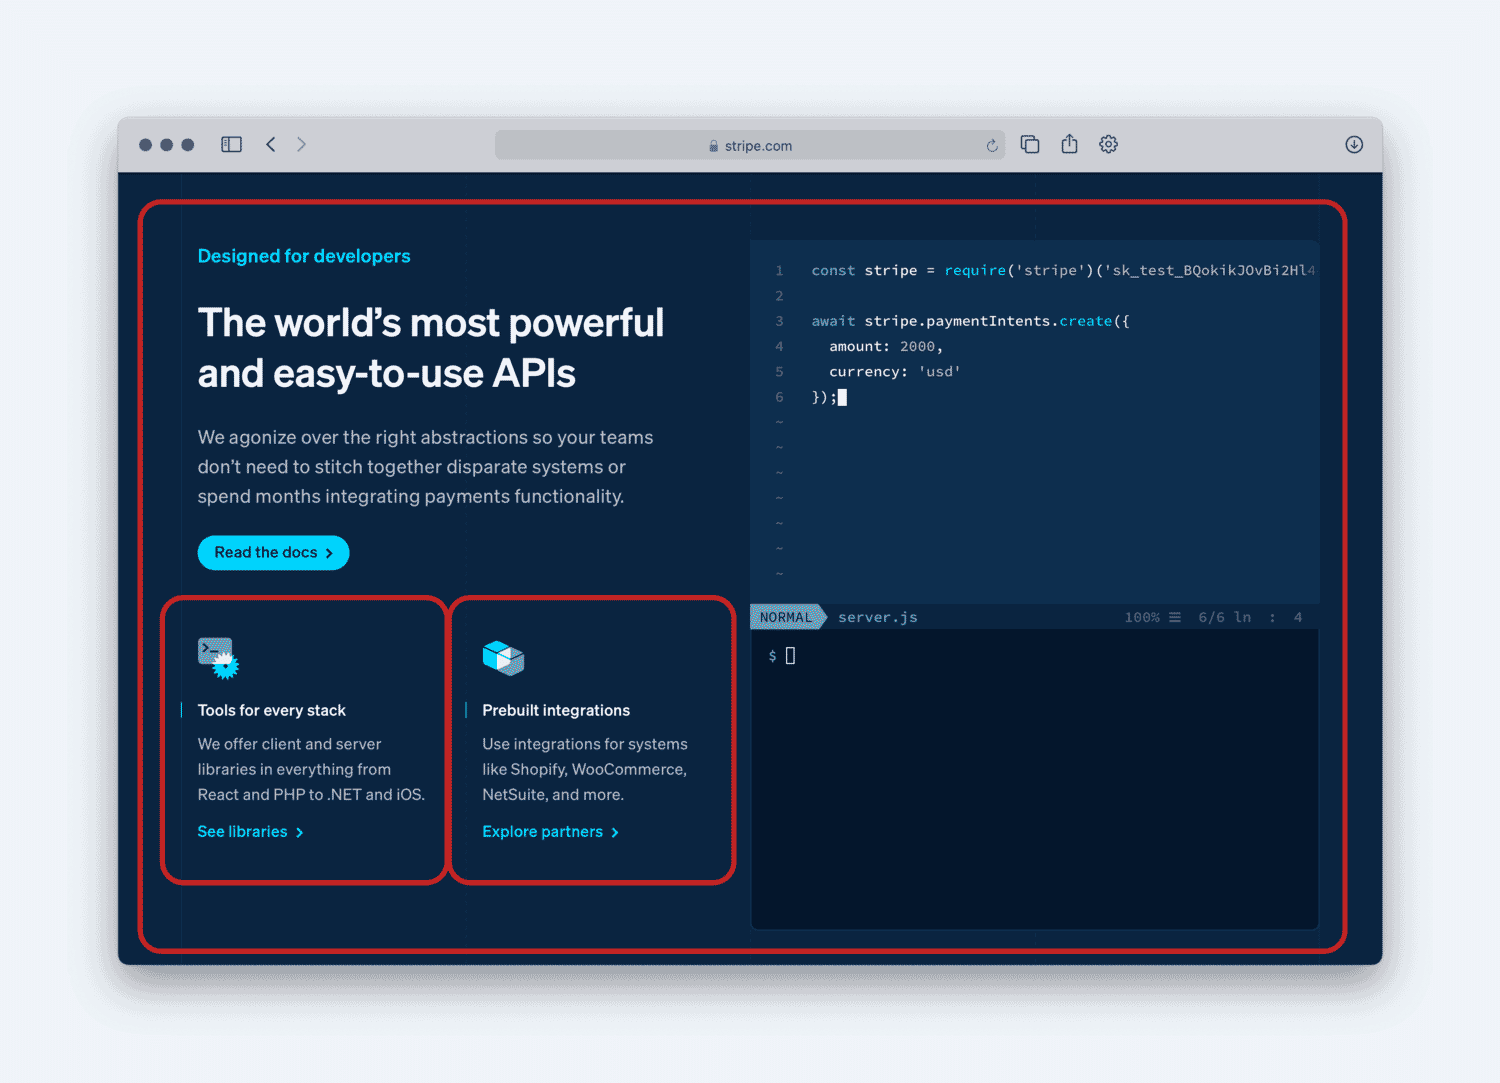Show downloads with the download icon
The image size is (1500, 1083).
coord(1354,144)
